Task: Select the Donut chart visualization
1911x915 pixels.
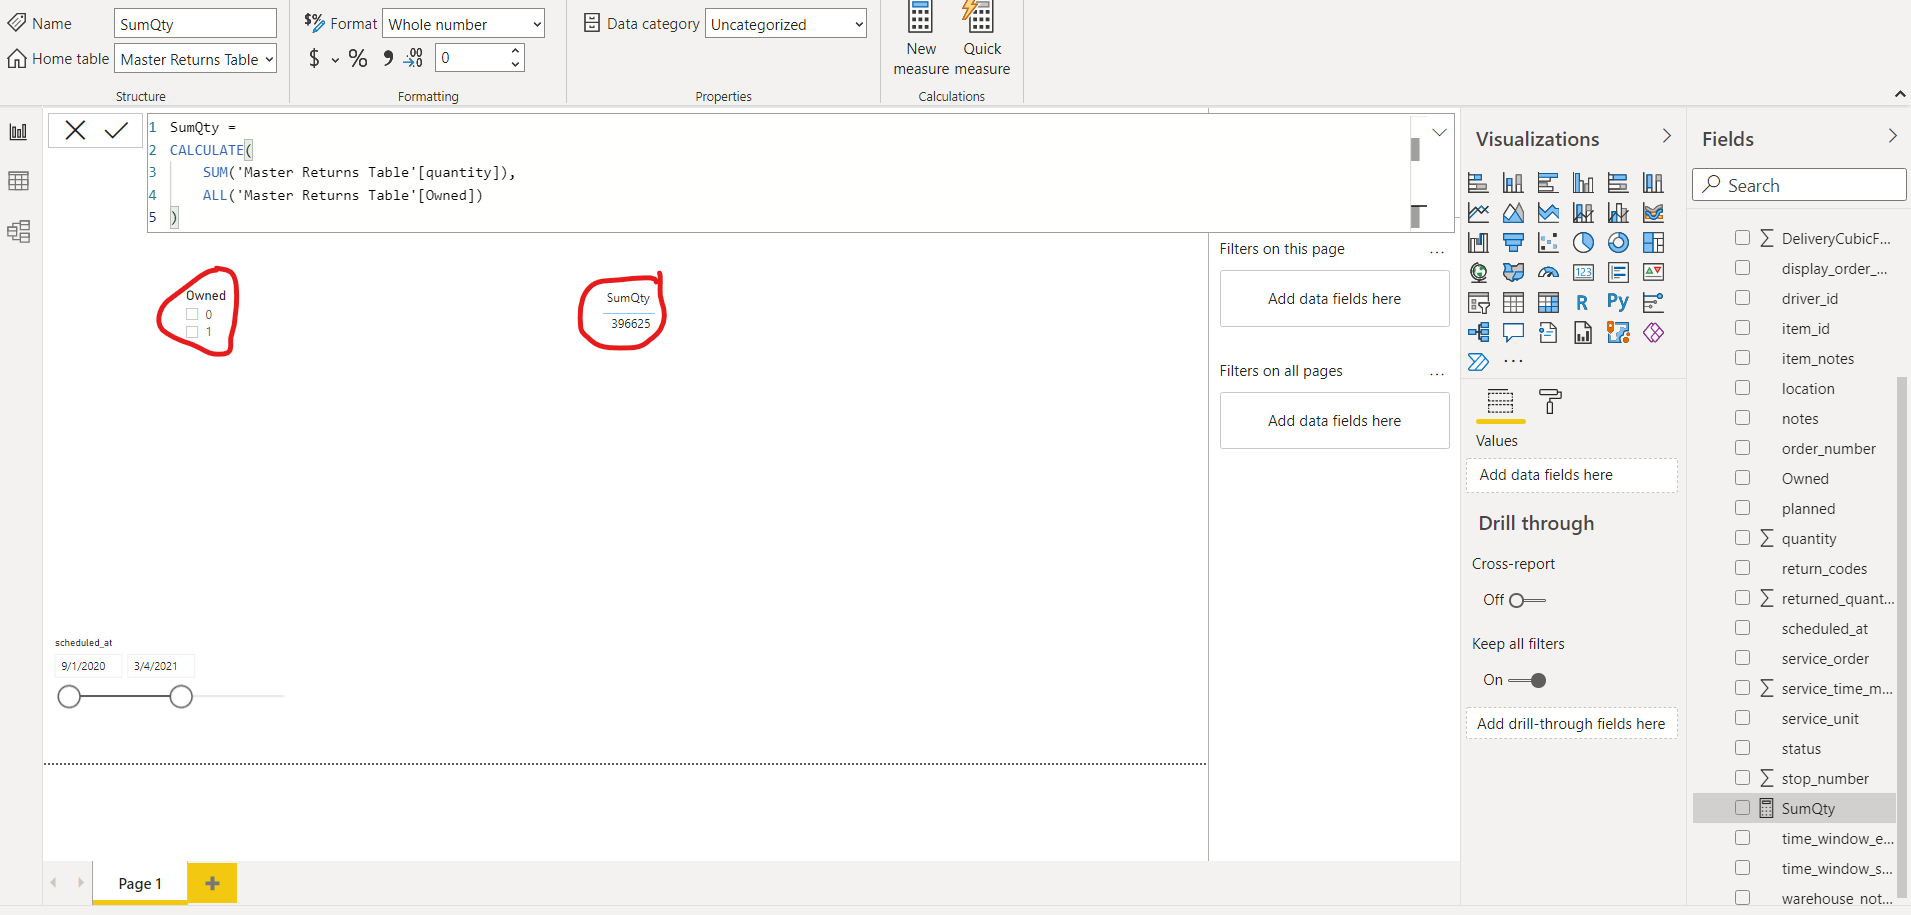Action: (1618, 242)
